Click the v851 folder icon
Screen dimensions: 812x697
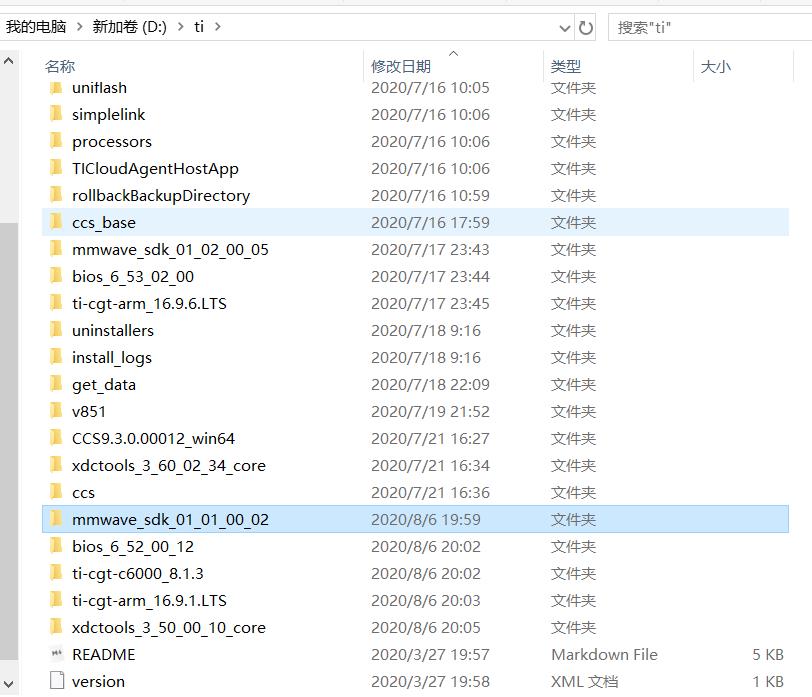[x=56, y=411]
